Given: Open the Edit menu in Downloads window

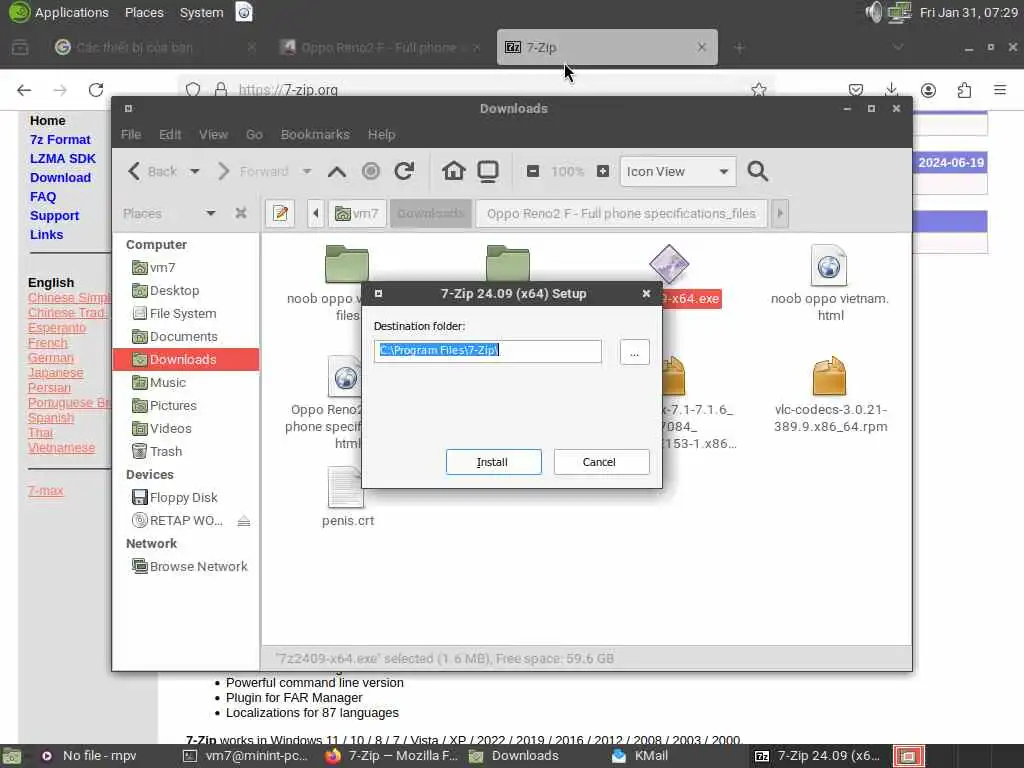Looking at the screenshot, I should pyautogui.click(x=170, y=135).
